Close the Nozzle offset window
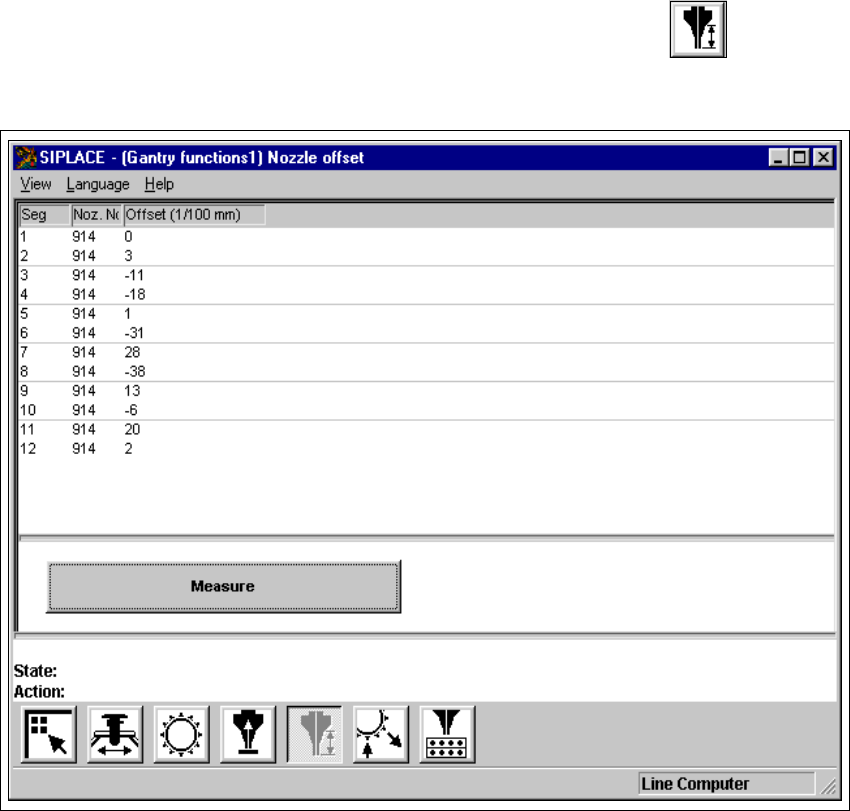 [x=823, y=158]
